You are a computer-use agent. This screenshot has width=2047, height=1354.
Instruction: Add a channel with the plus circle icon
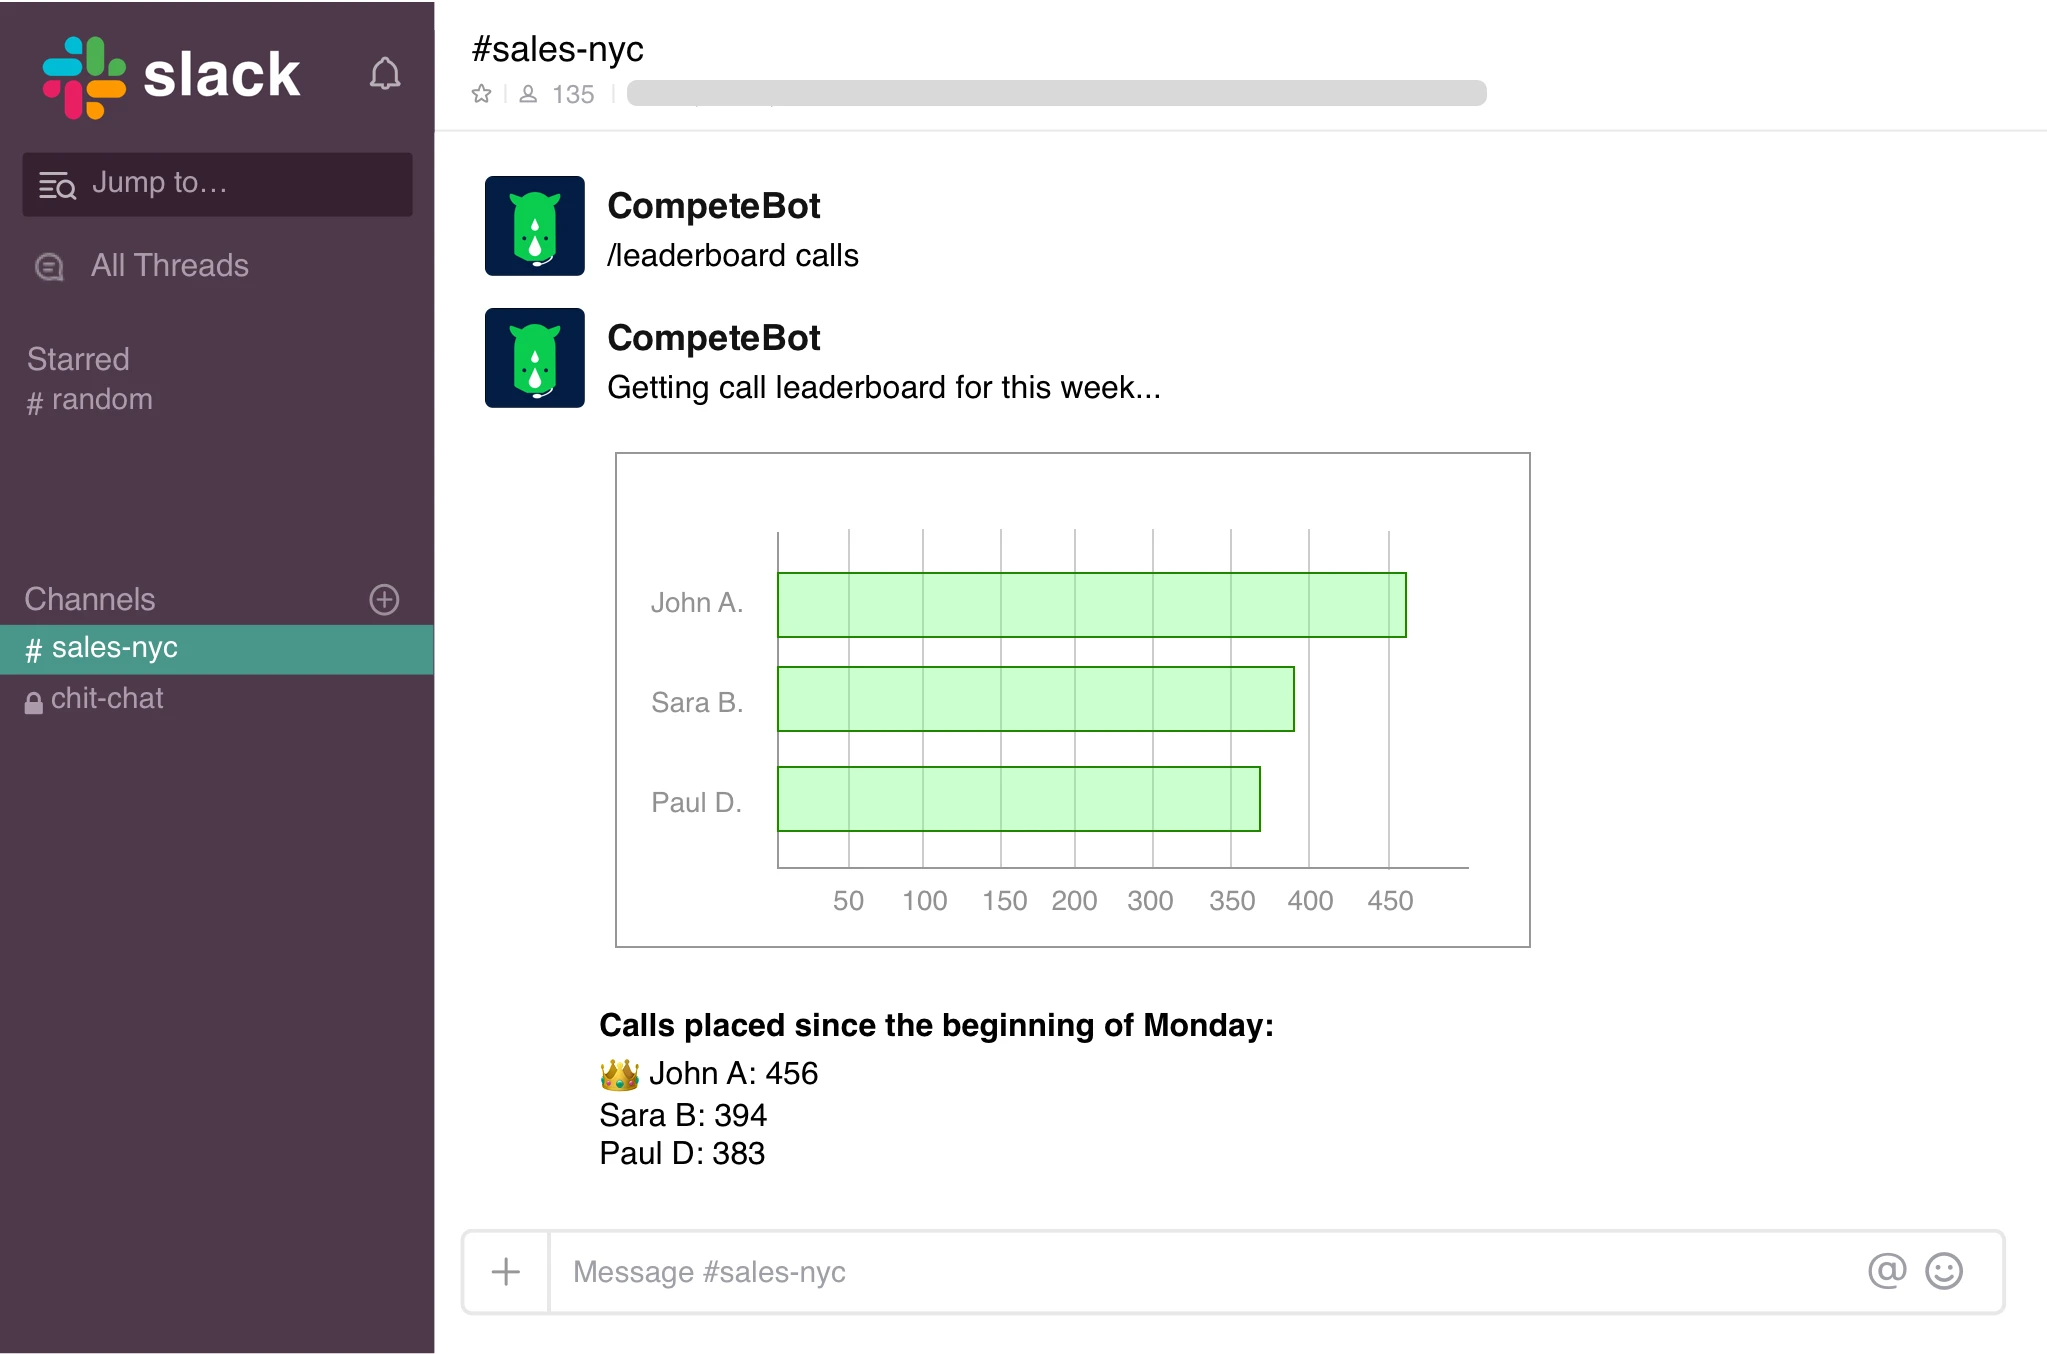pos(384,599)
